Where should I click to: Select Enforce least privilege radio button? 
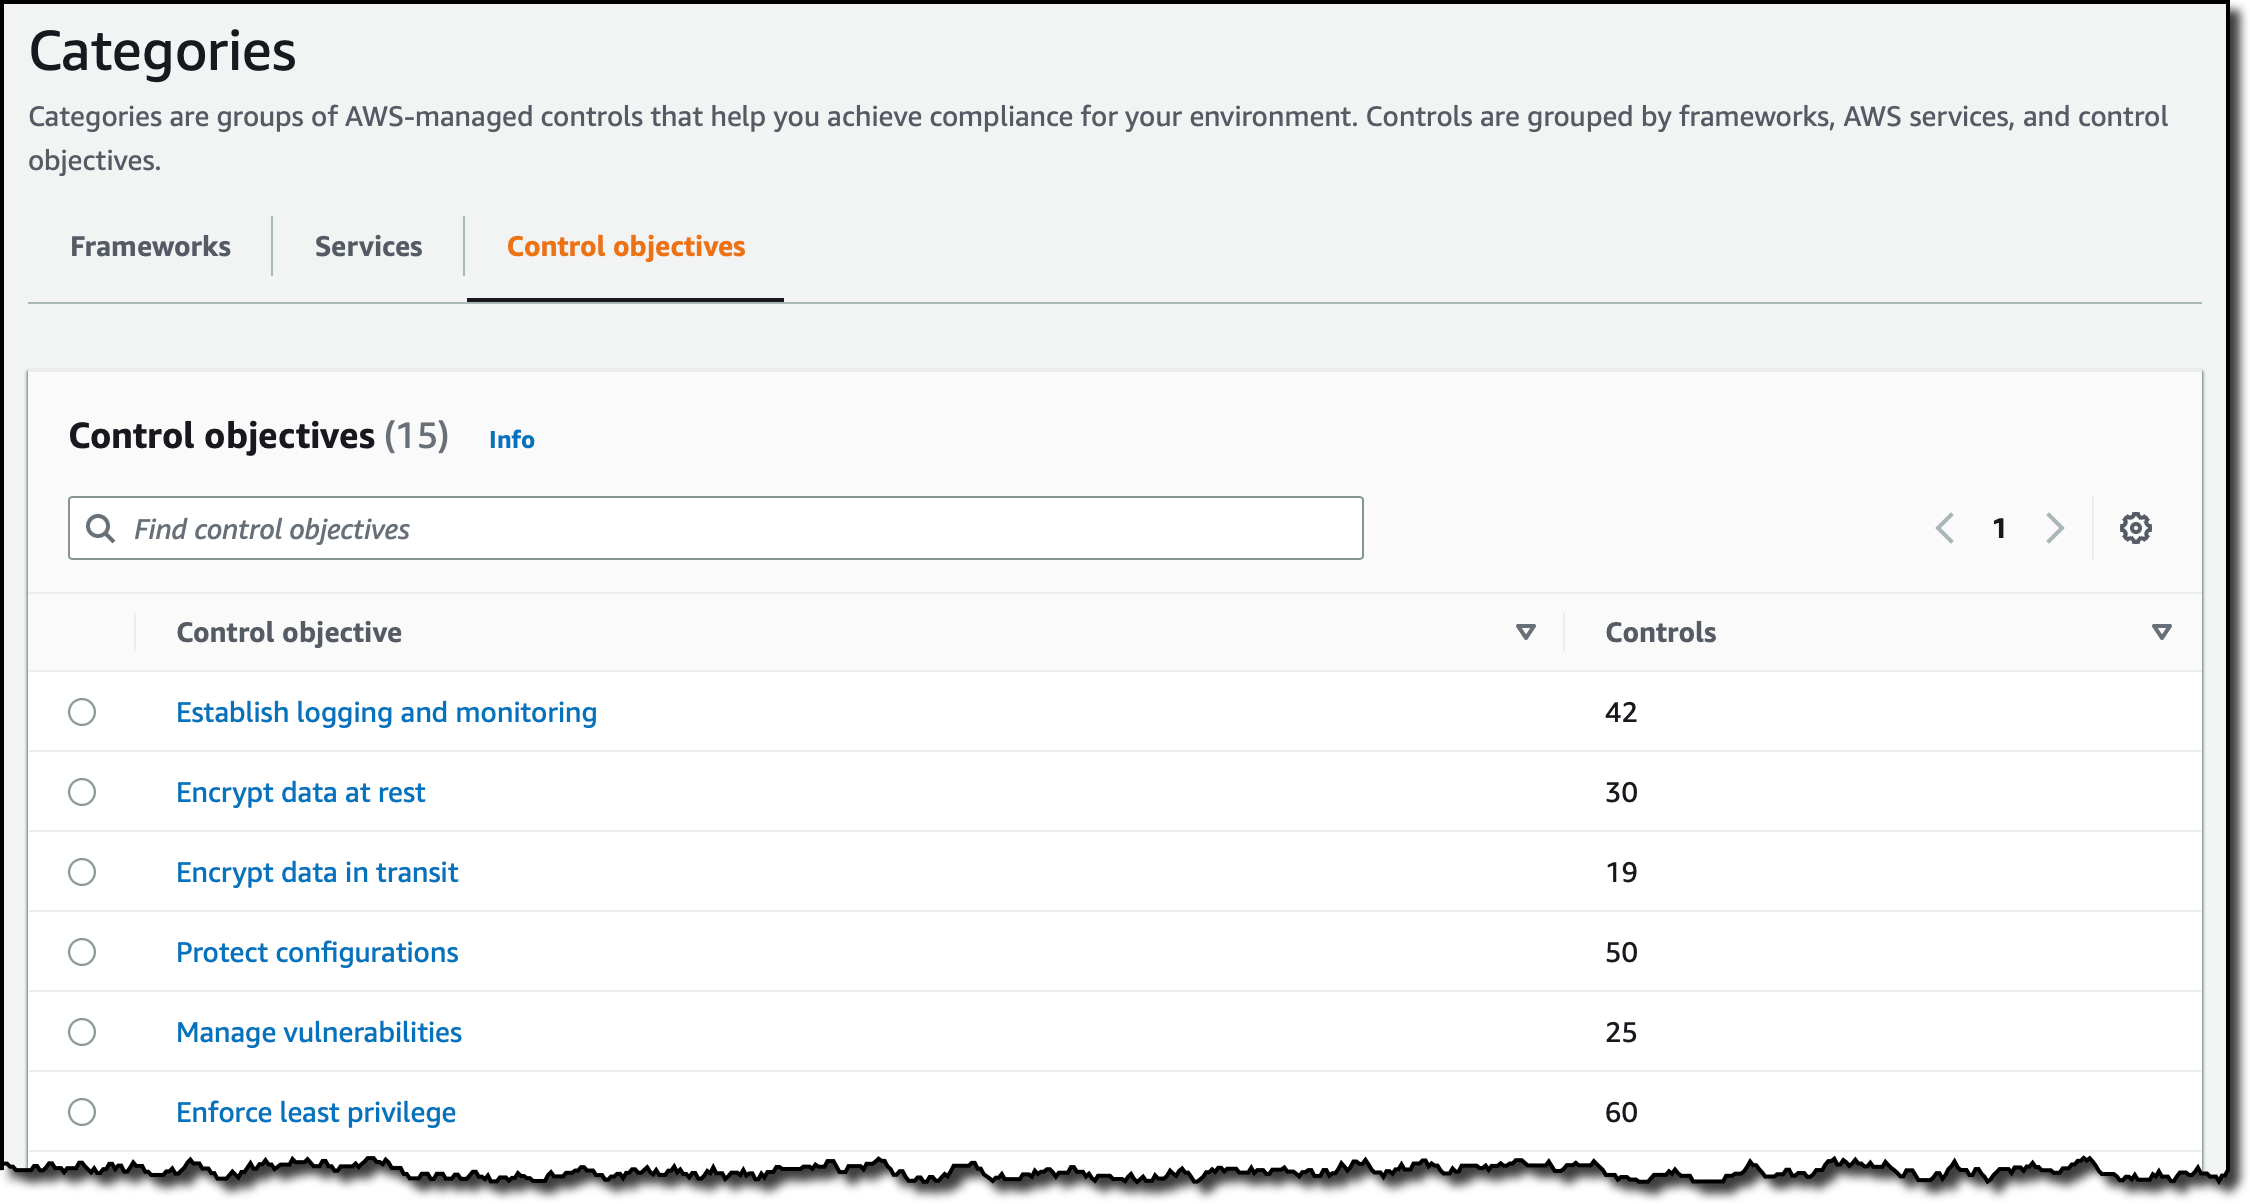[x=82, y=1112]
